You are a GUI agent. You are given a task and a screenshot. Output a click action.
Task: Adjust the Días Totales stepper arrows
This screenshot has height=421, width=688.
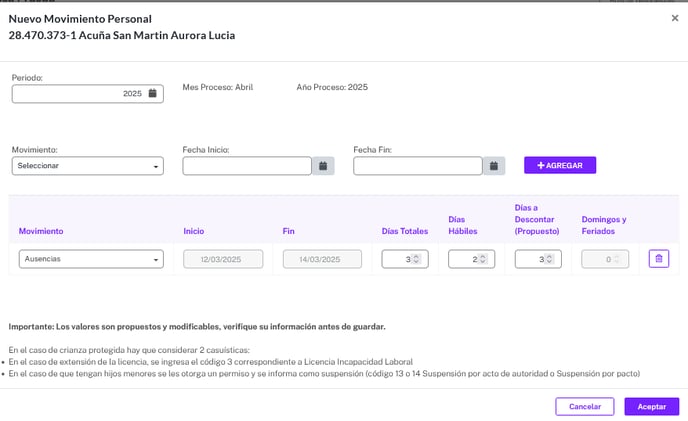tap(416, 259)
